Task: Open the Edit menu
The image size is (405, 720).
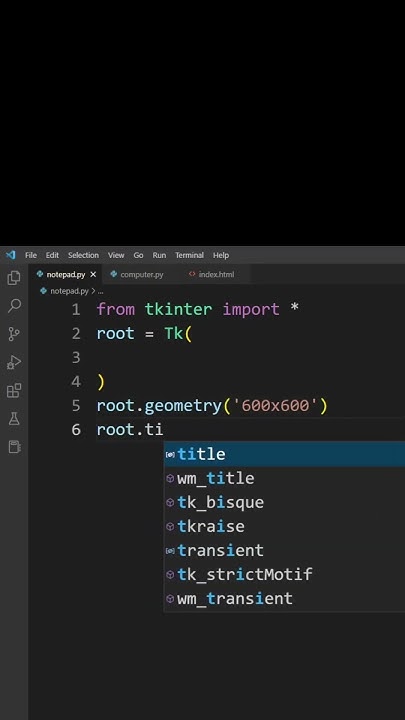Action: [52, 255]
